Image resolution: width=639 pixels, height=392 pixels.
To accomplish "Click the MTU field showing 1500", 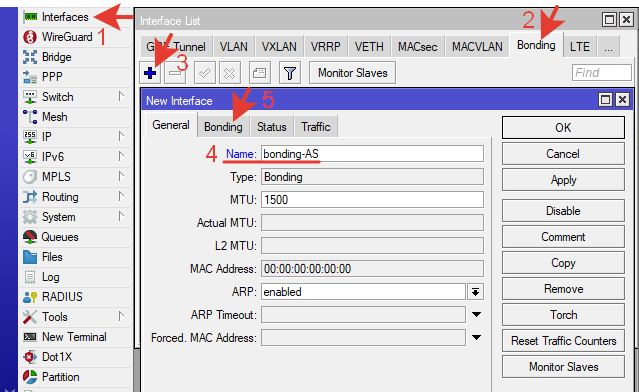I will point(372,200).
